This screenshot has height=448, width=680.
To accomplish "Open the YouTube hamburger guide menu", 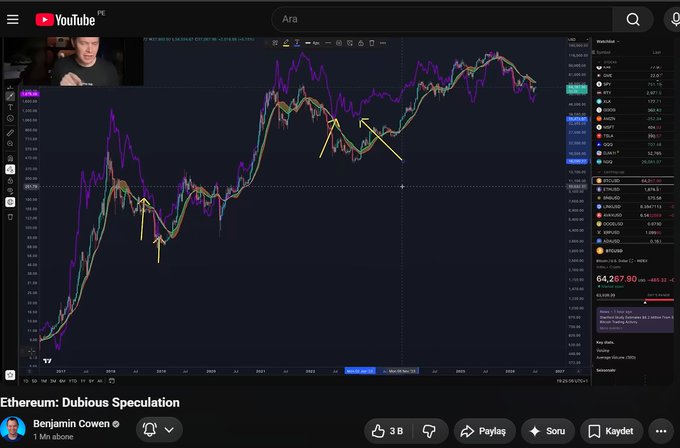I will click(x=13, y=20).
